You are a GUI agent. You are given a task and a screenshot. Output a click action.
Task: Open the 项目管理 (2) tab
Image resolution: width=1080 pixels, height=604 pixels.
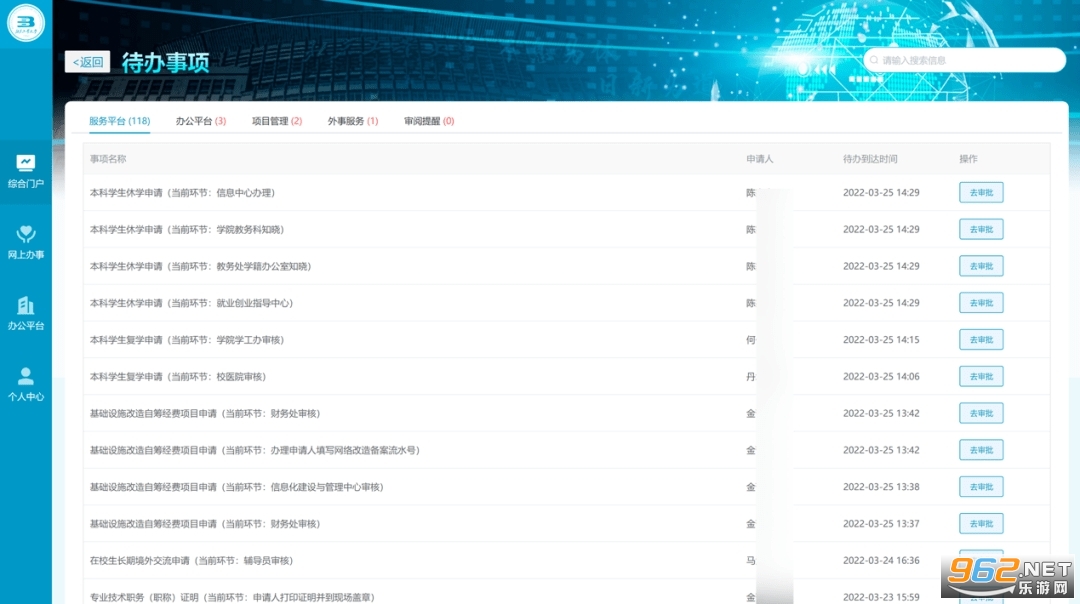tap(276, 121)
